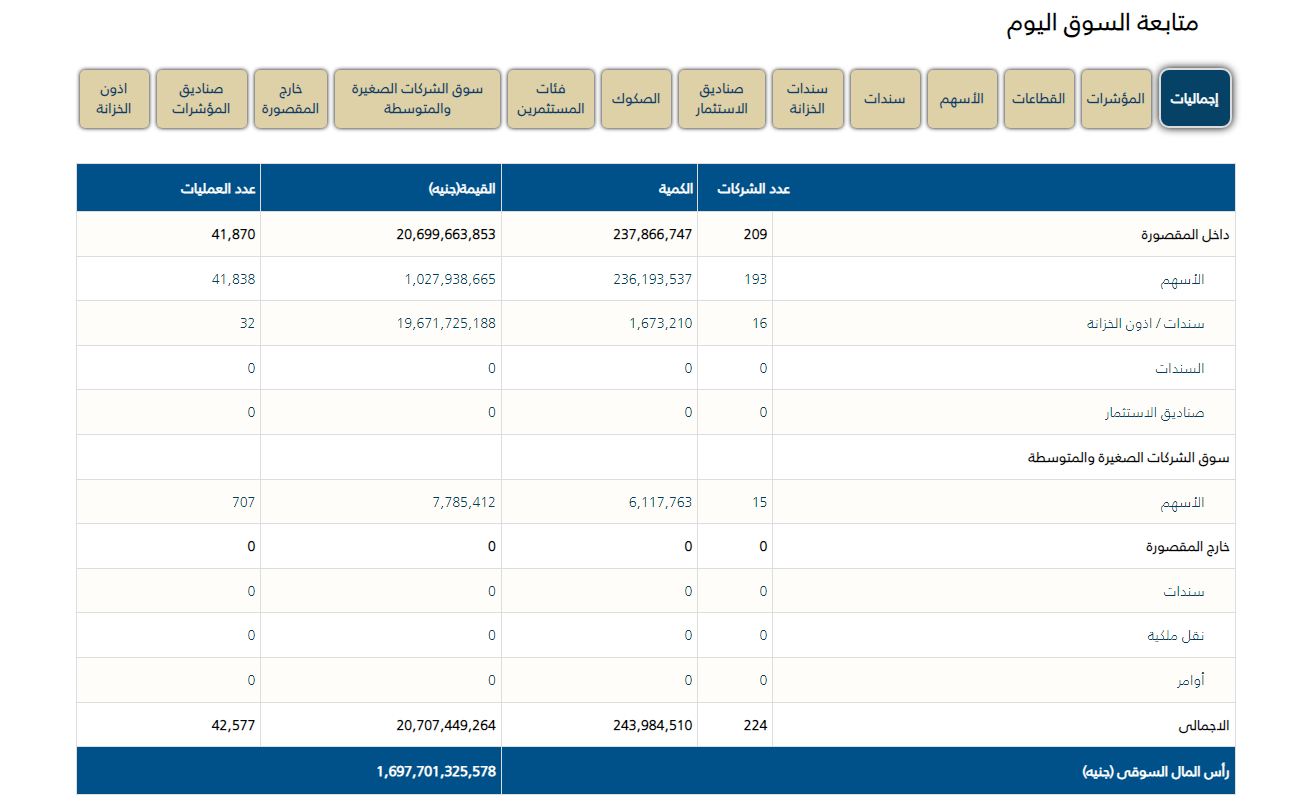Open the اذون الخزانة tab
This screenshot has height=811, width=1302.
pos(114,99)
